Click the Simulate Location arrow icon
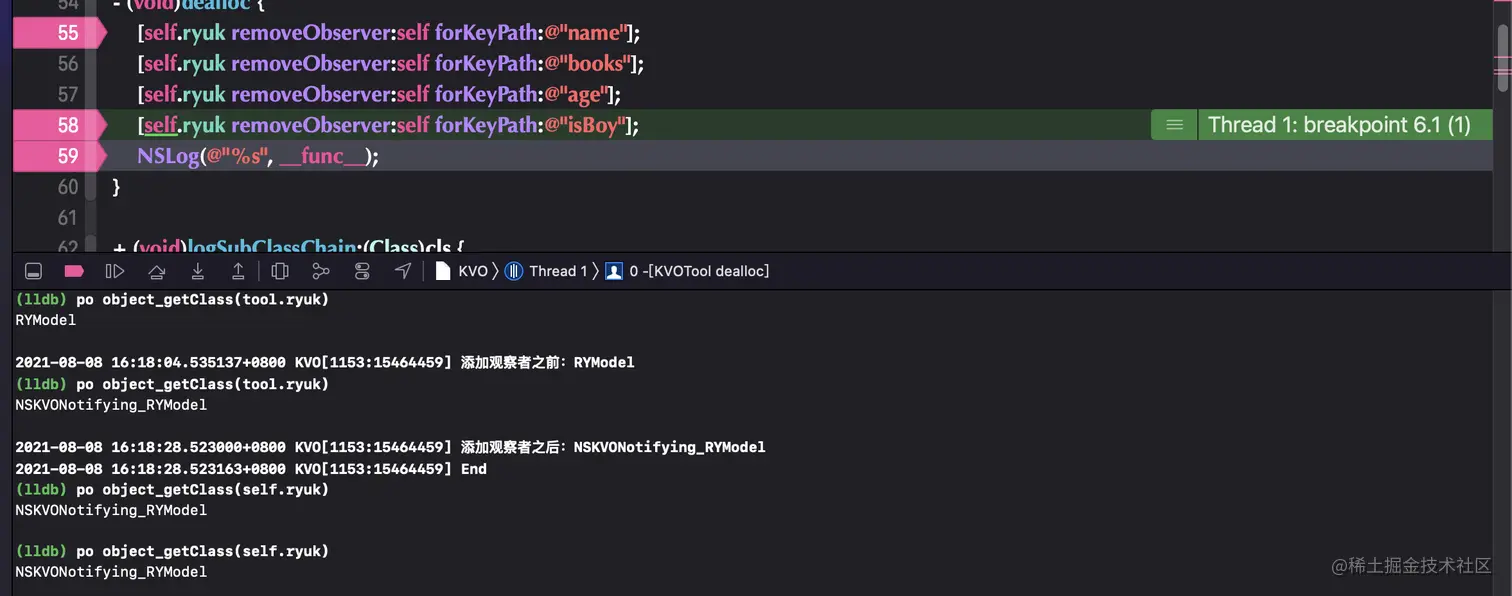This screenshot has height=596, width=1512. [403, 271]
